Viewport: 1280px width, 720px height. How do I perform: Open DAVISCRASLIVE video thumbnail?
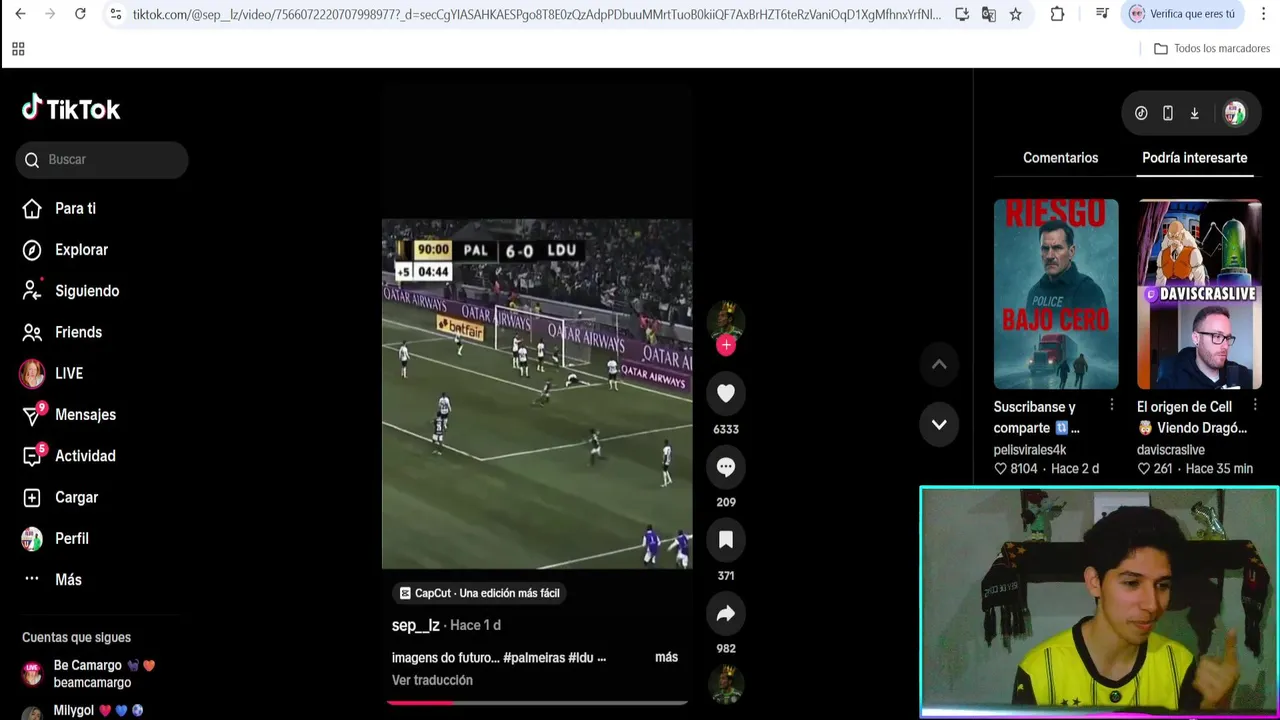[x=1199, y=294]
